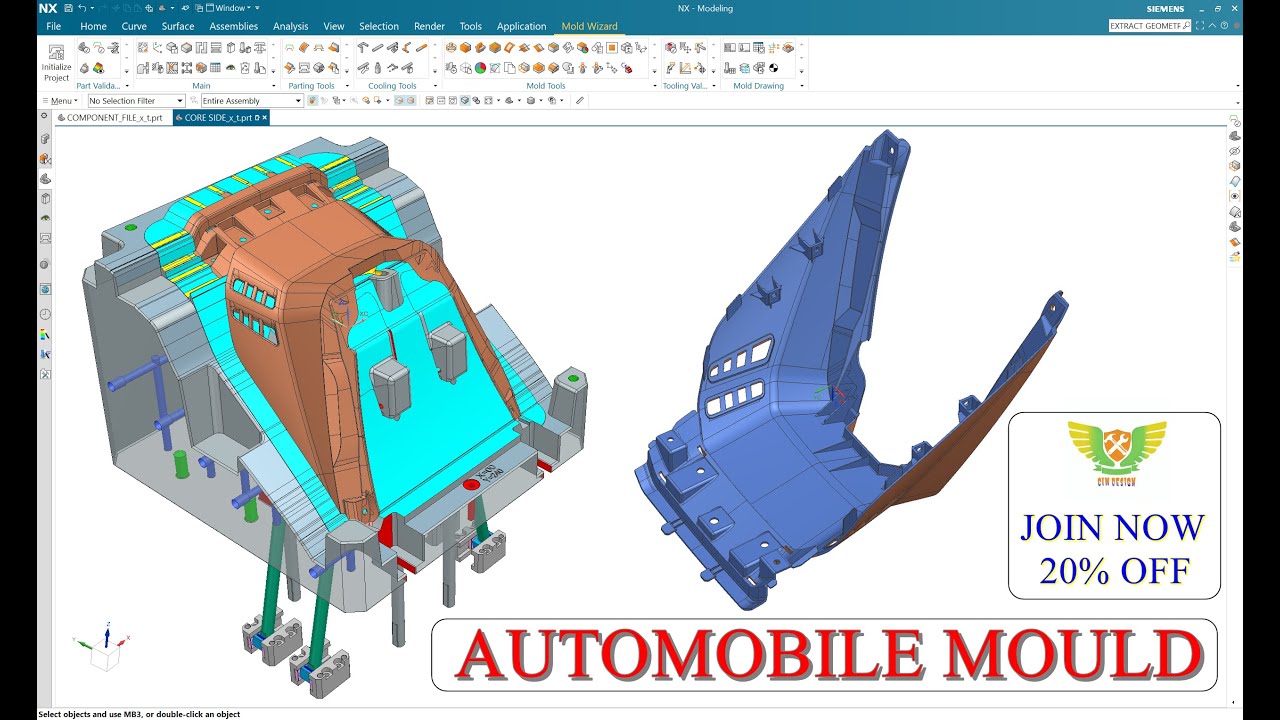Screen dimensions: 1280x720
Task: Expand the Cooling Tools group options
Action: coord(435,86)
